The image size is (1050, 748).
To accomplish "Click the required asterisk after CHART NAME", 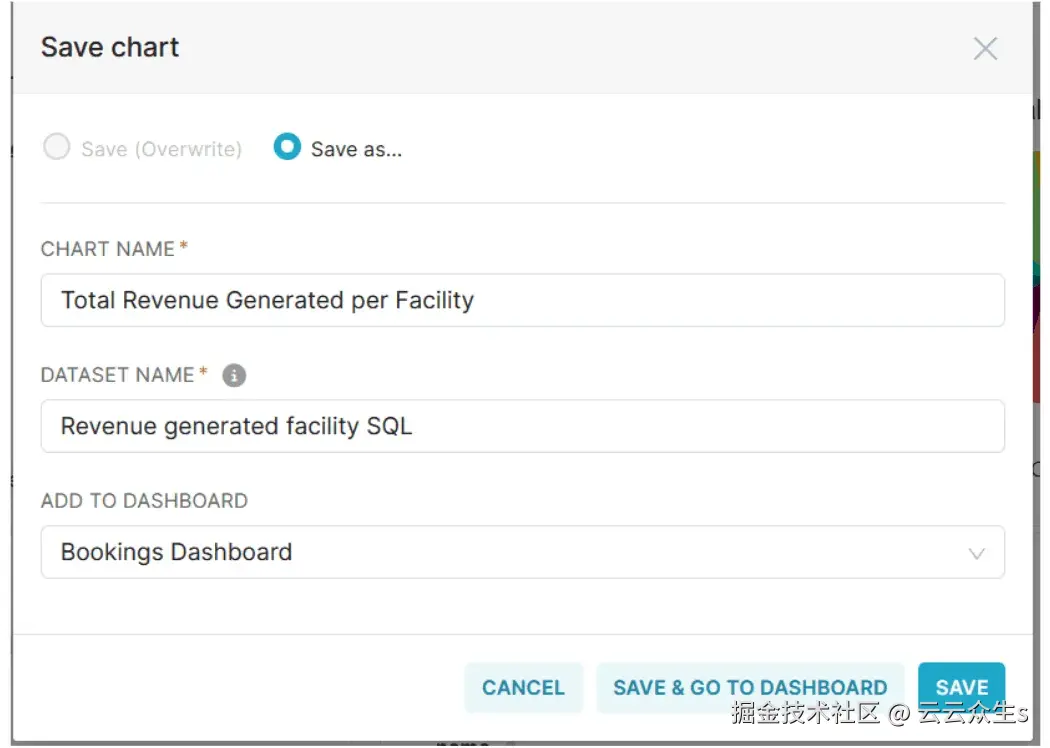I will point(184,247).
